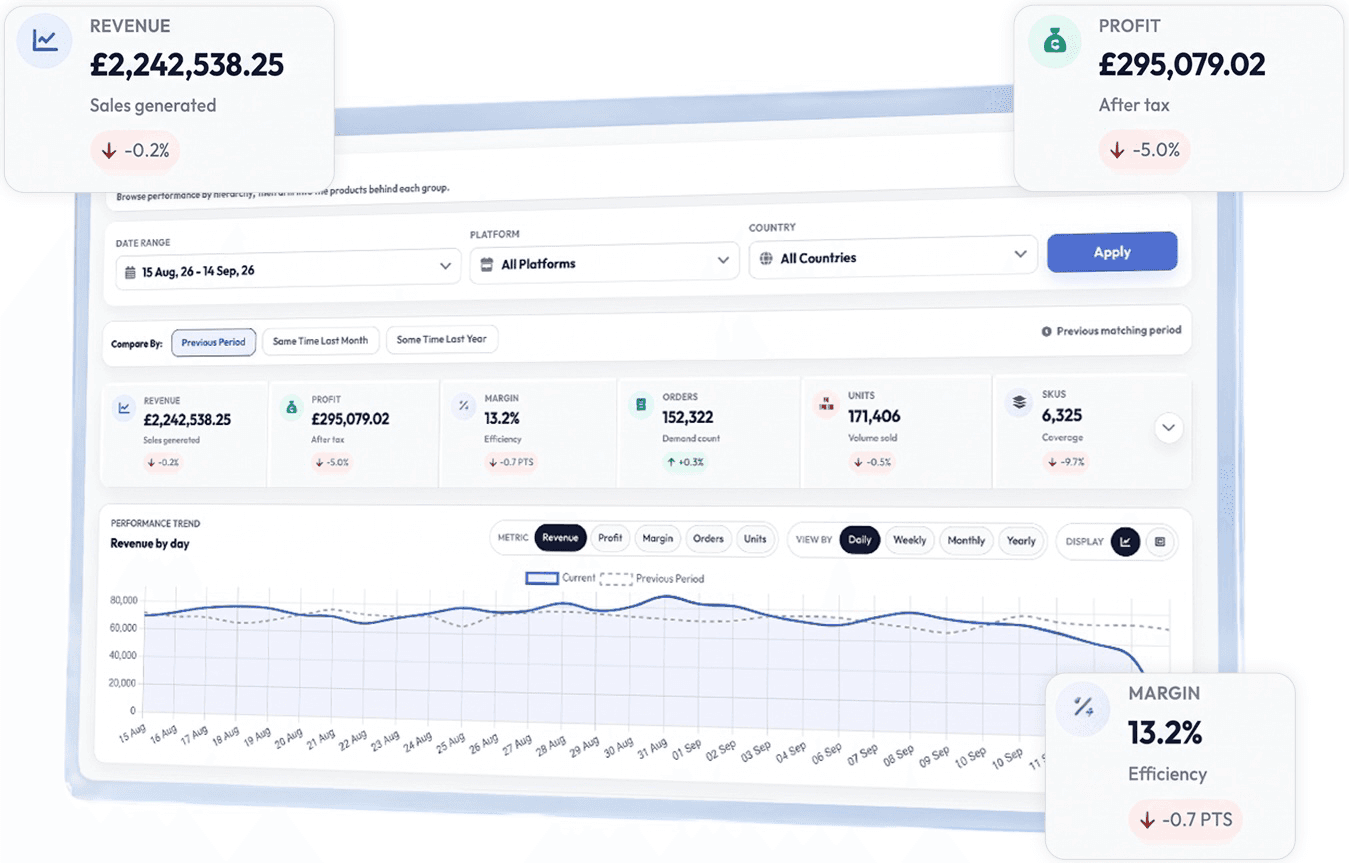
Task: Expand more stats with the chevron button
Action: point(1168,429)
